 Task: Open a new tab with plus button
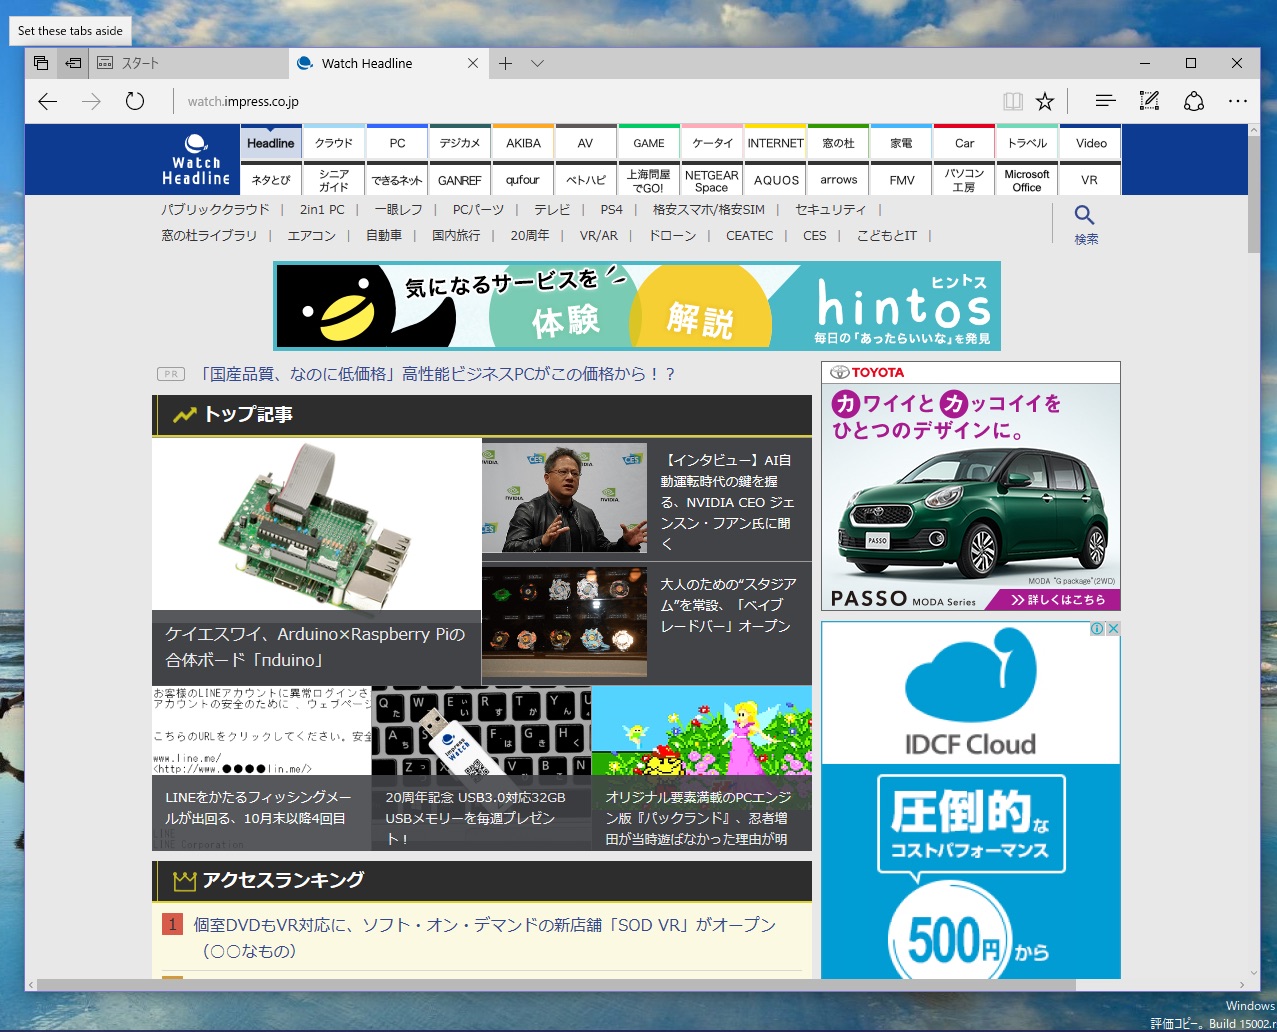click(506, 63)
